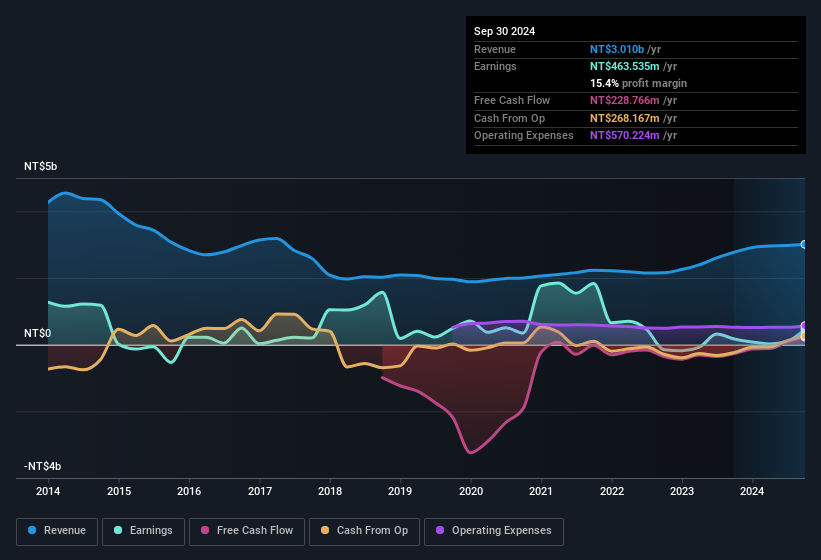The width and height of the screenshot is (821, 560).
Task: Click the 2016 x-axis label
Action: [189, 491]
